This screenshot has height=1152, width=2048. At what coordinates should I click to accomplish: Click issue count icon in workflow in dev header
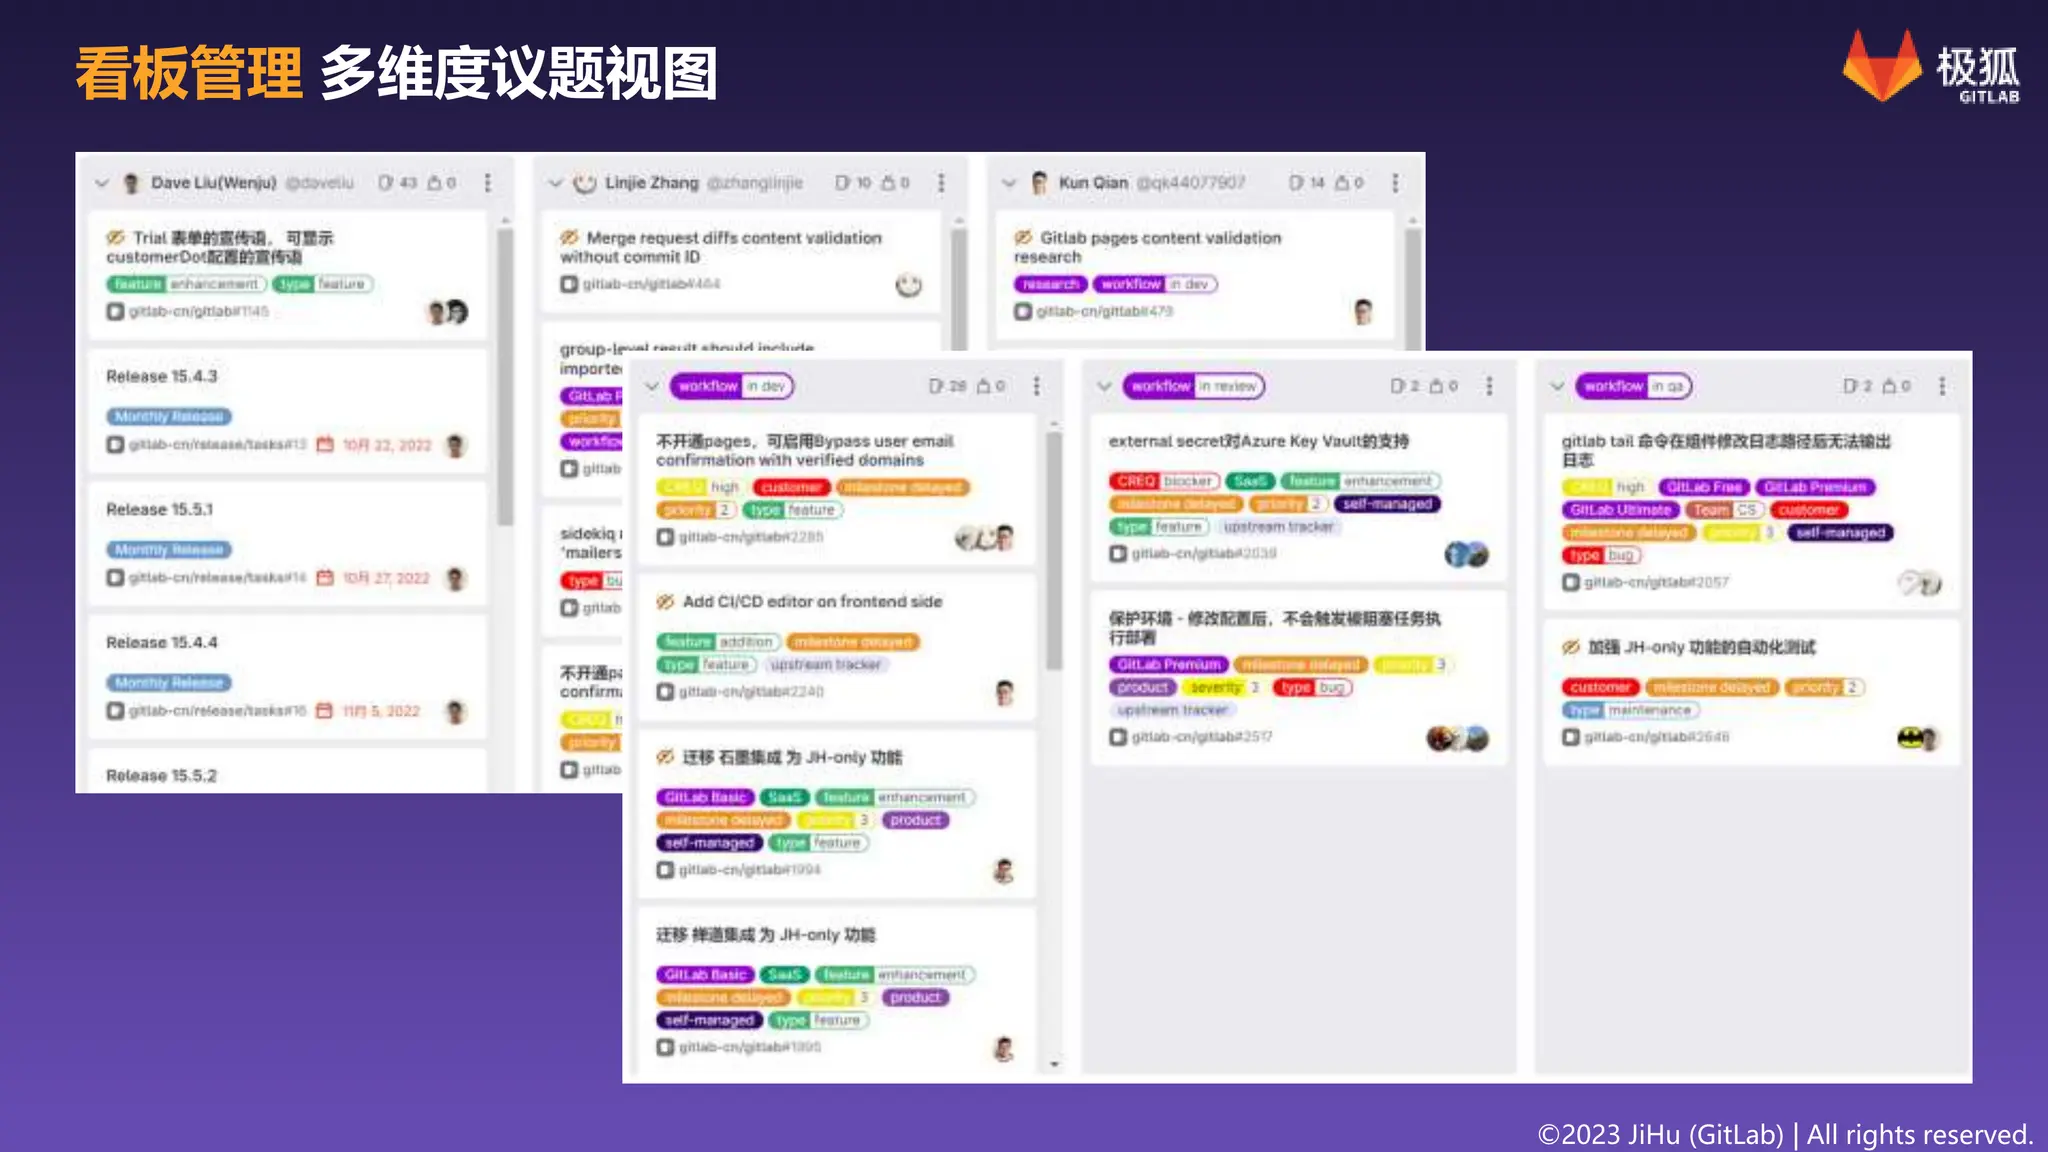pos(936,386)
